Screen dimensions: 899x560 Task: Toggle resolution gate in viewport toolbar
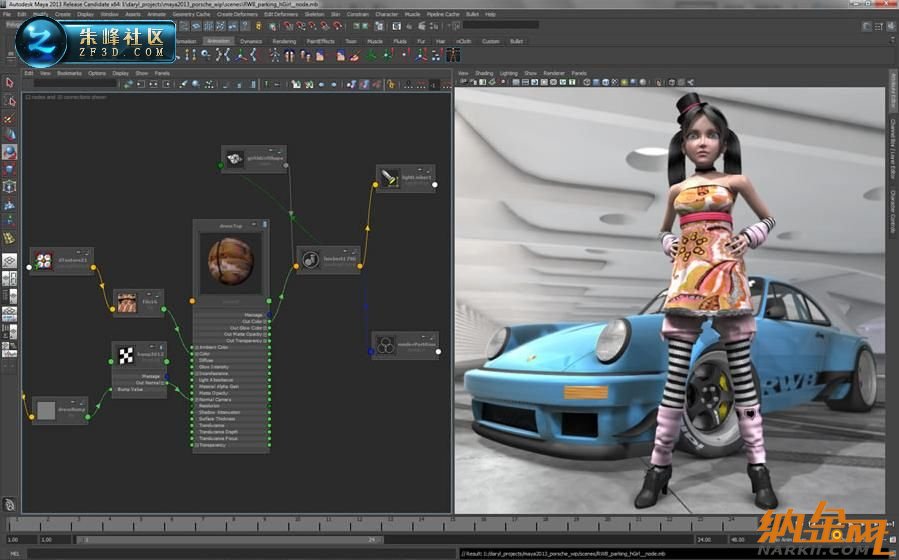(534, 82)
